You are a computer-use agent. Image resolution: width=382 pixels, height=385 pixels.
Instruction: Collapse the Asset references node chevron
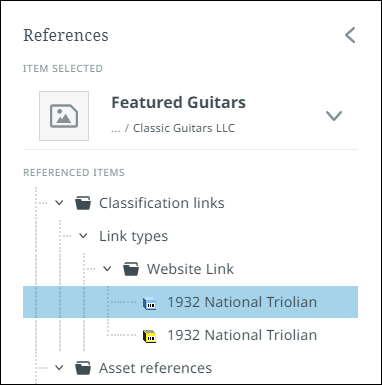(x=59, y=368)
